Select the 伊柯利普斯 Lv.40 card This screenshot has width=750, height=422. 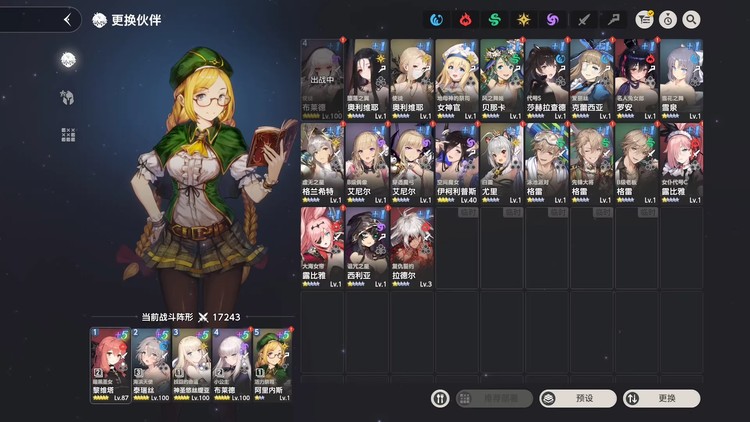click(457, 164)
